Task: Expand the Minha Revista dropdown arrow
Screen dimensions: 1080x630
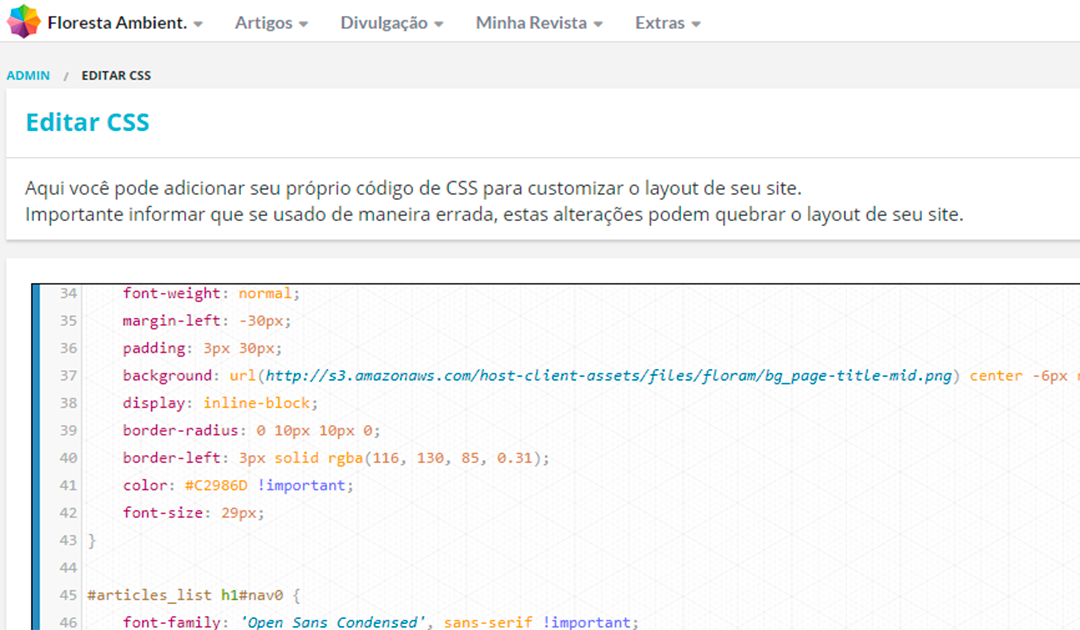Action: [x=598, y=24]
